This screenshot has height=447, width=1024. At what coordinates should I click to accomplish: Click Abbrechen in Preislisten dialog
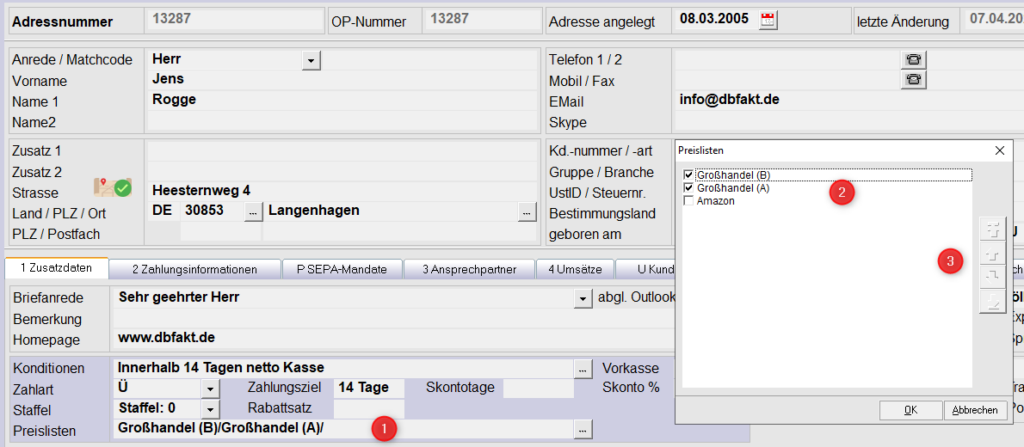pos(973,410)
